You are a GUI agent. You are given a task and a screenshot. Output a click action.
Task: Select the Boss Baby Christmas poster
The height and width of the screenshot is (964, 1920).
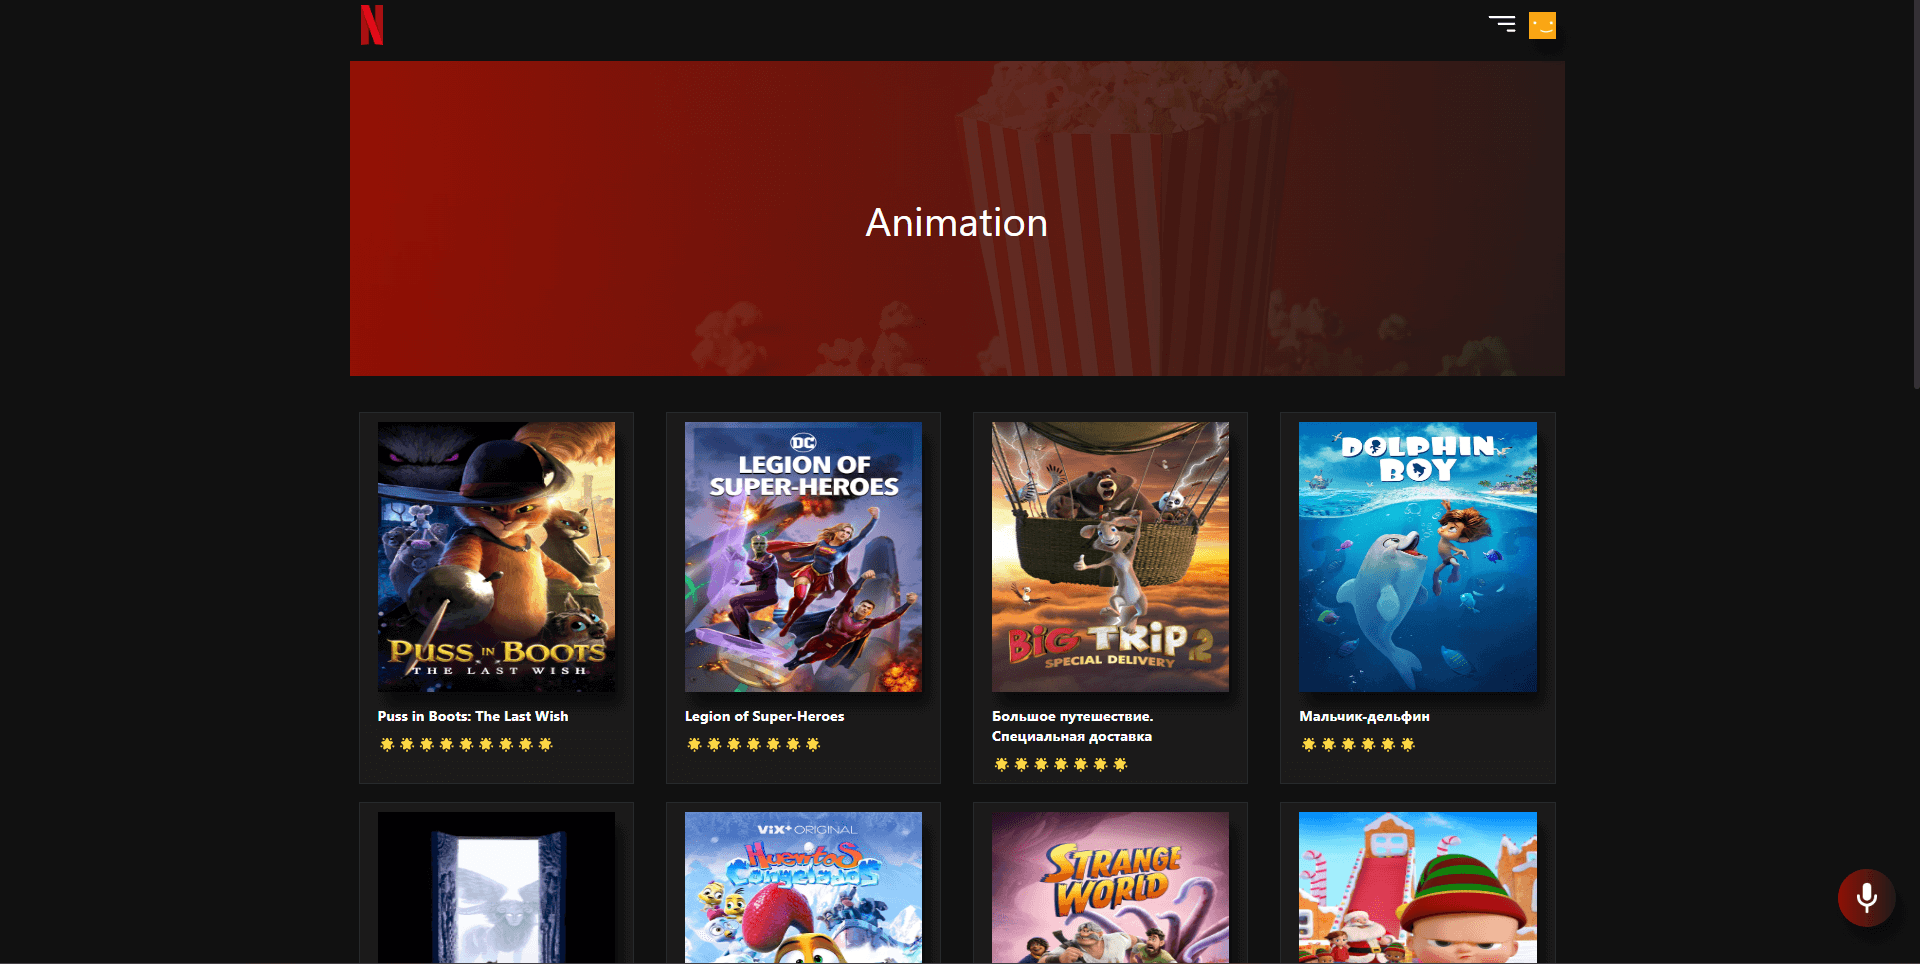pyautogui.click(x=1418, y=888)
